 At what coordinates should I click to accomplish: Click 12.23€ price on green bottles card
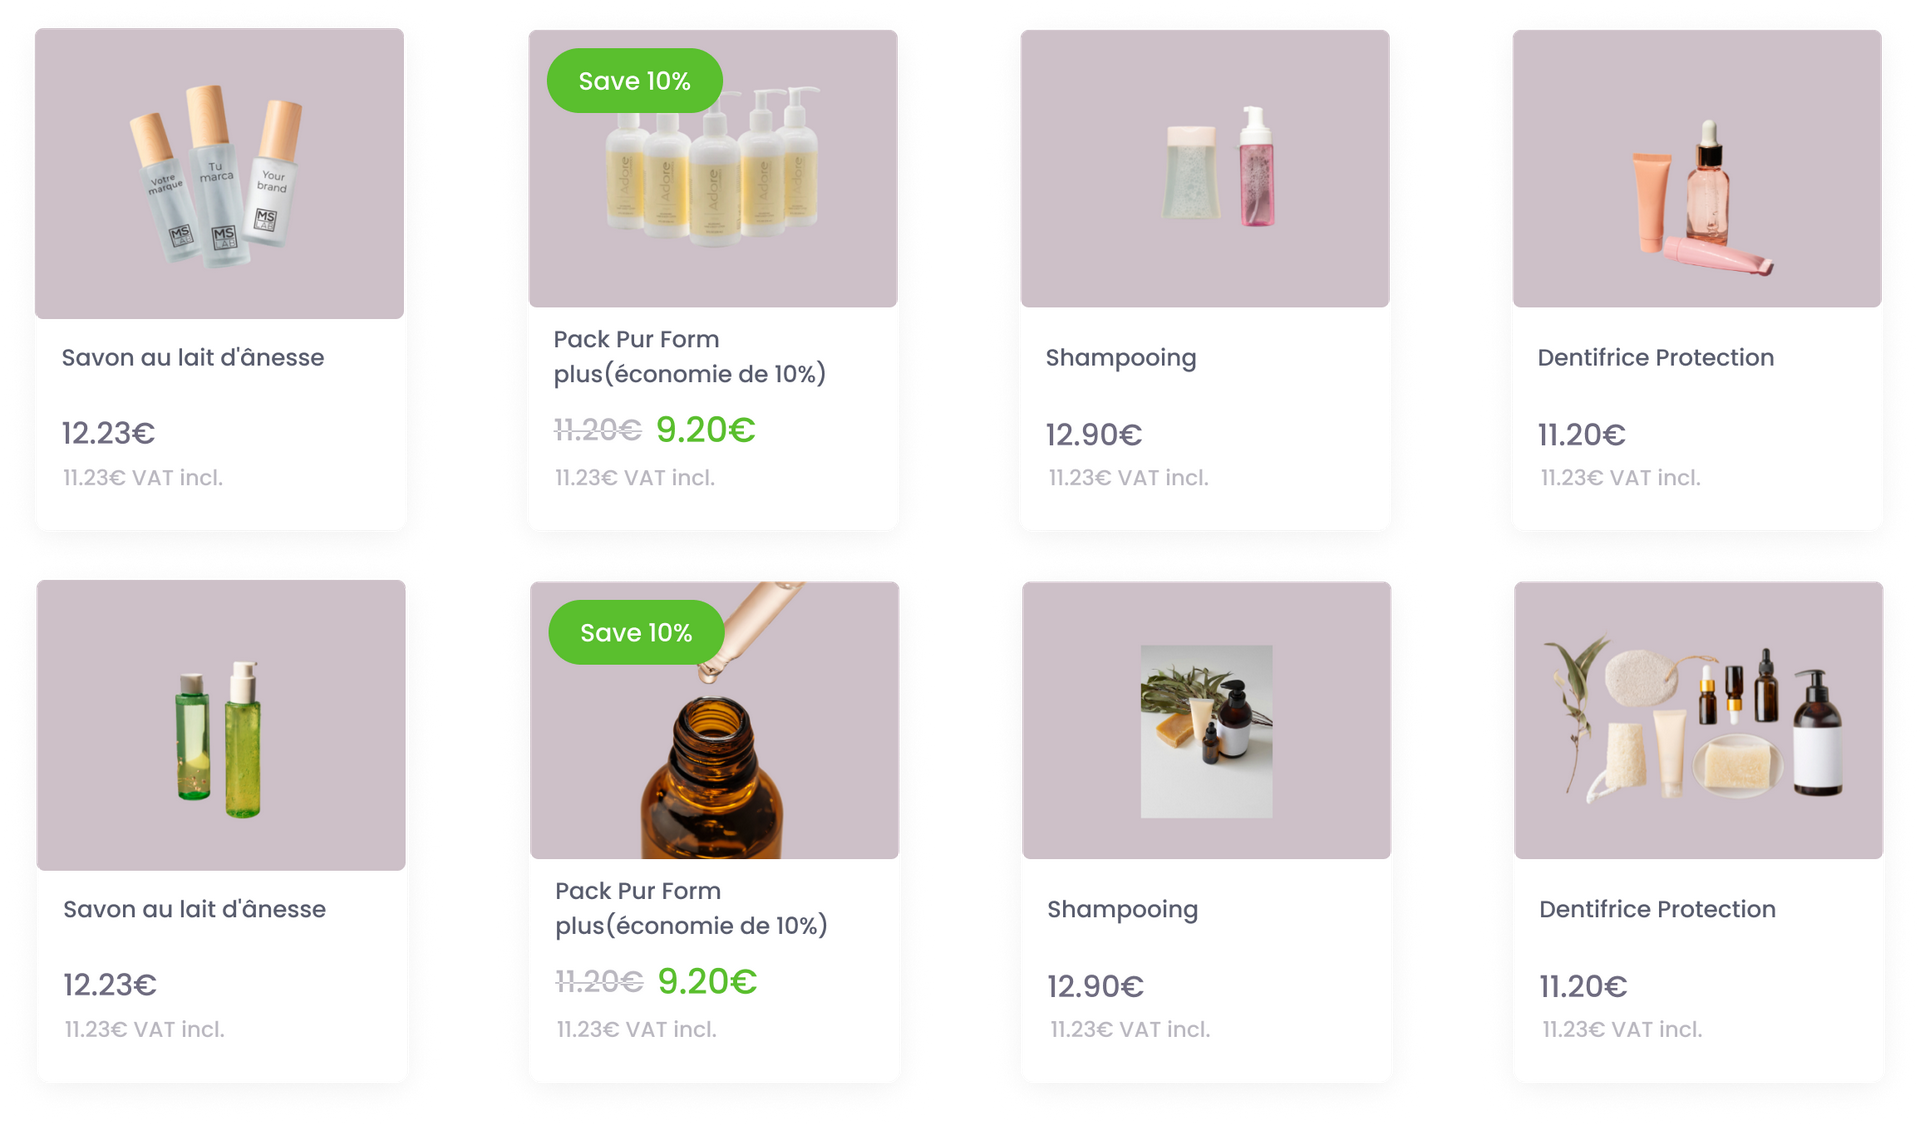110,985
